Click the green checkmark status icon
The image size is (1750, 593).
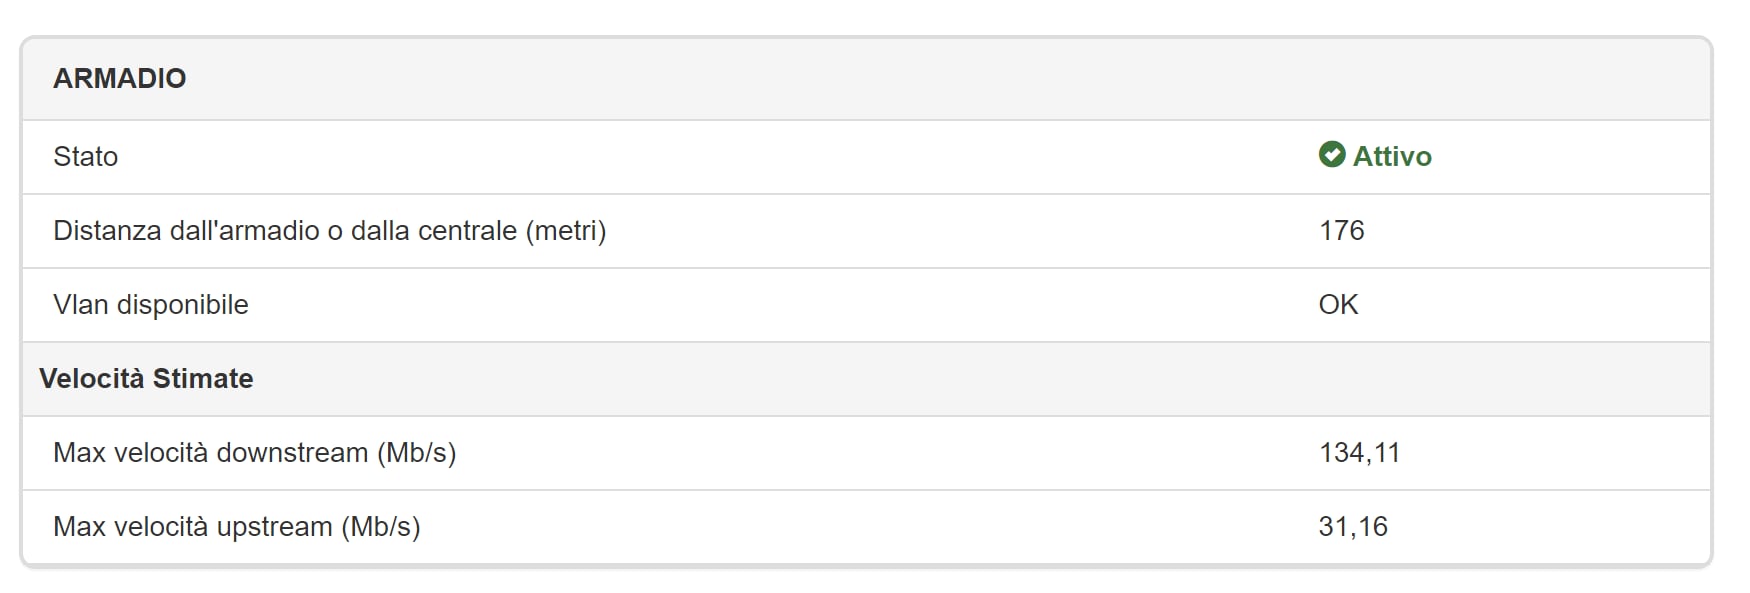(1332, 155)
